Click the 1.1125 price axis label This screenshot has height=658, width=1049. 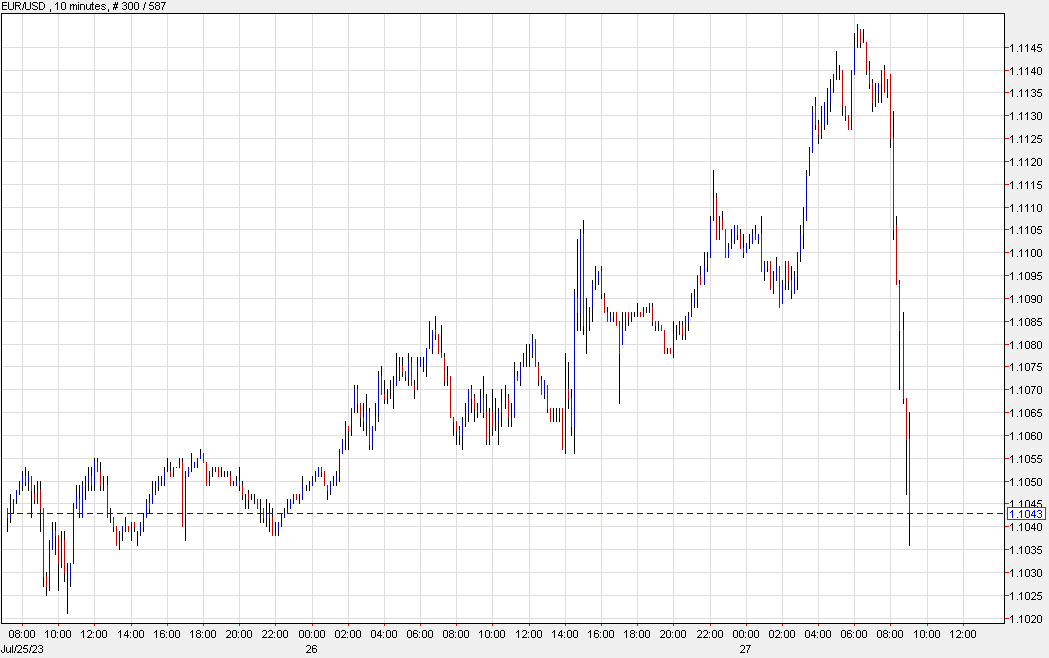(x=1026, y=139)
